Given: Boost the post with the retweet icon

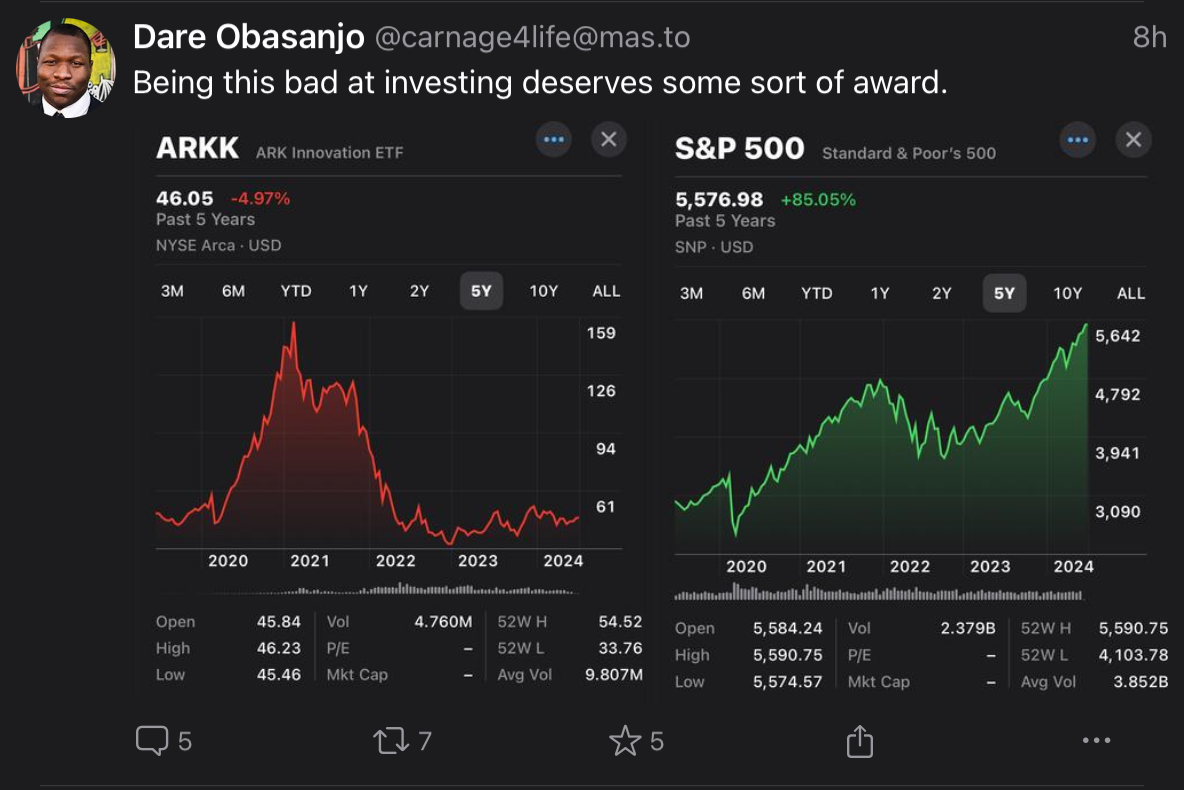Looking at the screenshot, I should click(389, 741).
